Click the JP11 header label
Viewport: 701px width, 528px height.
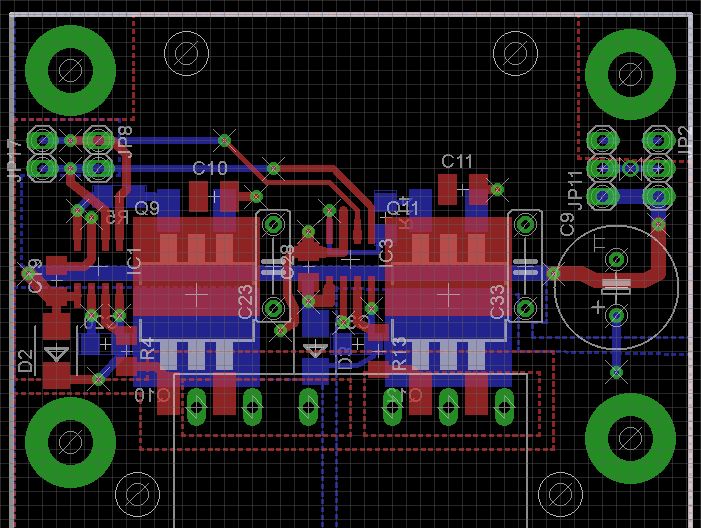pyautogui.click(x=575, y=190)
